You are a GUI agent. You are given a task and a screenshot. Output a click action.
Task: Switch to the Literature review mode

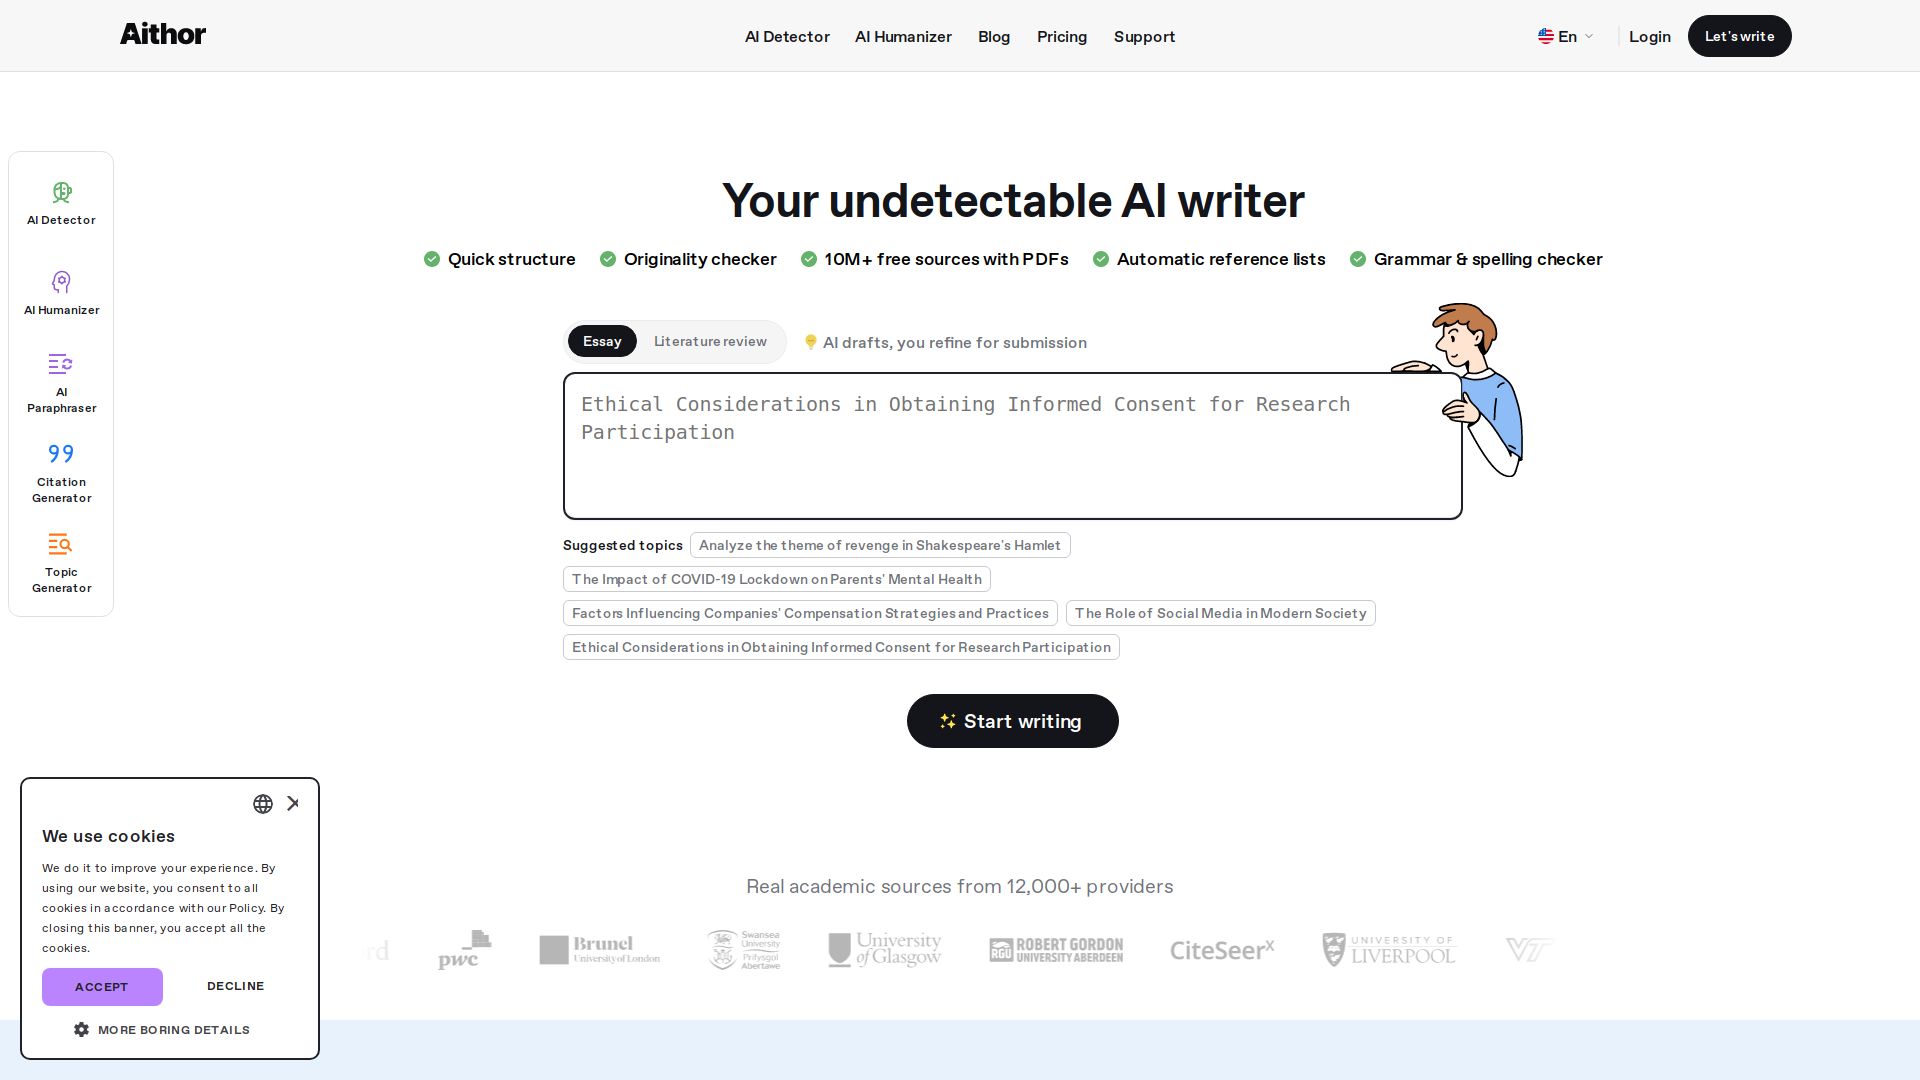coord(710,342)
